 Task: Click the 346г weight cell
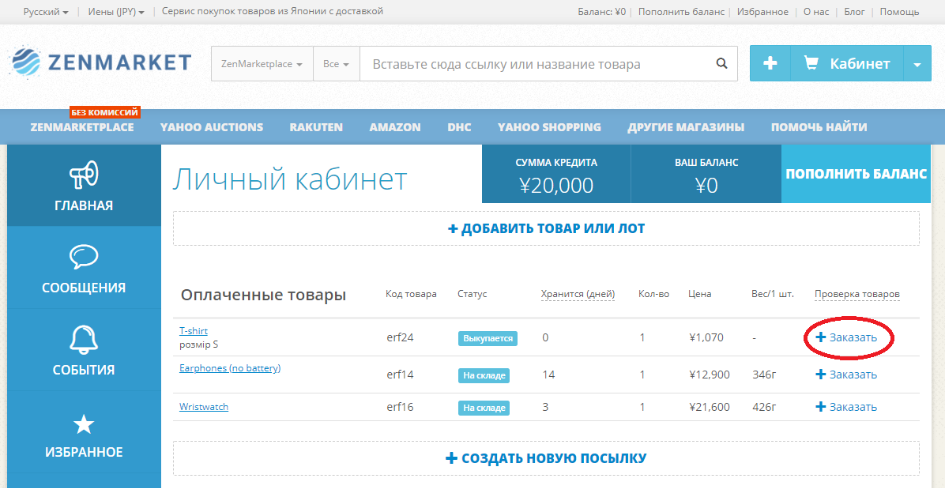pos(765,375)
